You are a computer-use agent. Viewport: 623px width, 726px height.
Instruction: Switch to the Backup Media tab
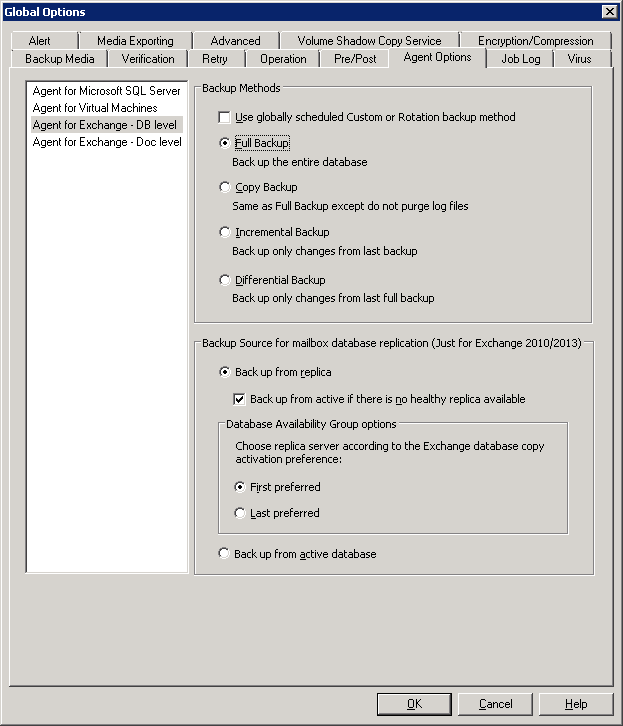click(59, 59)
